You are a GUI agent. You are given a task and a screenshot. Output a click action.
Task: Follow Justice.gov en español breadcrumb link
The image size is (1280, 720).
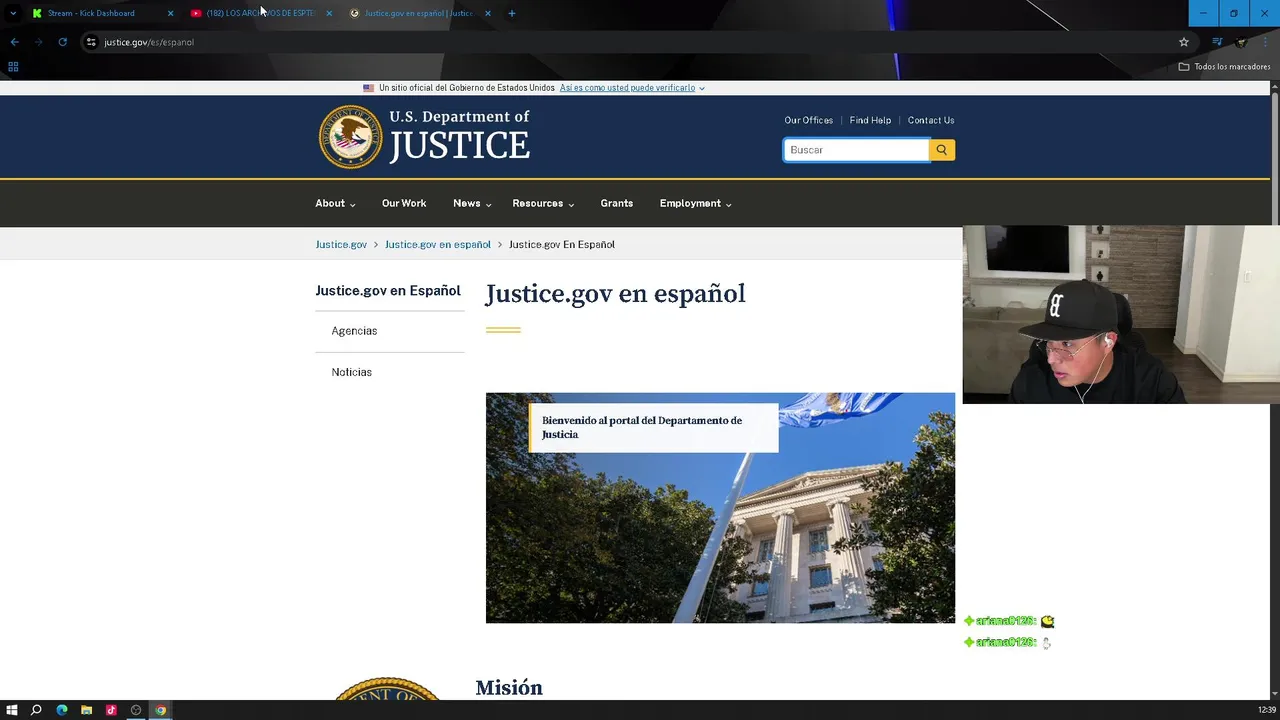438,244
